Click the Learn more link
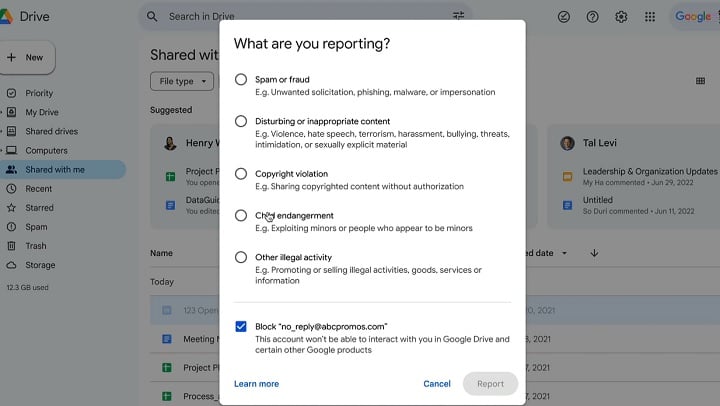The width and height of the screenshot is (720, 406). click(256, 384)
